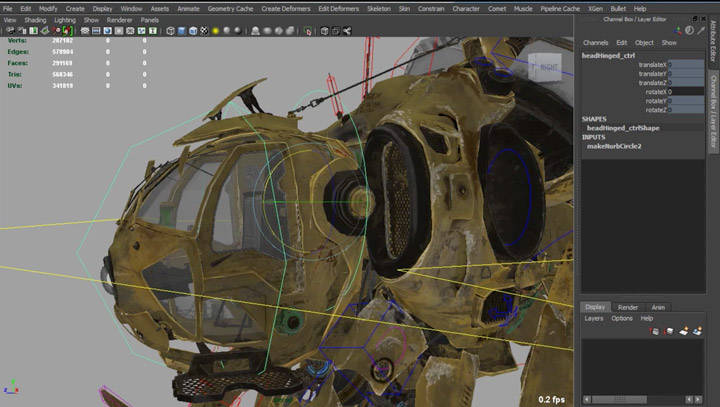
Task: Click the wireframe cube icon near toolbar end
Action: 324,31
